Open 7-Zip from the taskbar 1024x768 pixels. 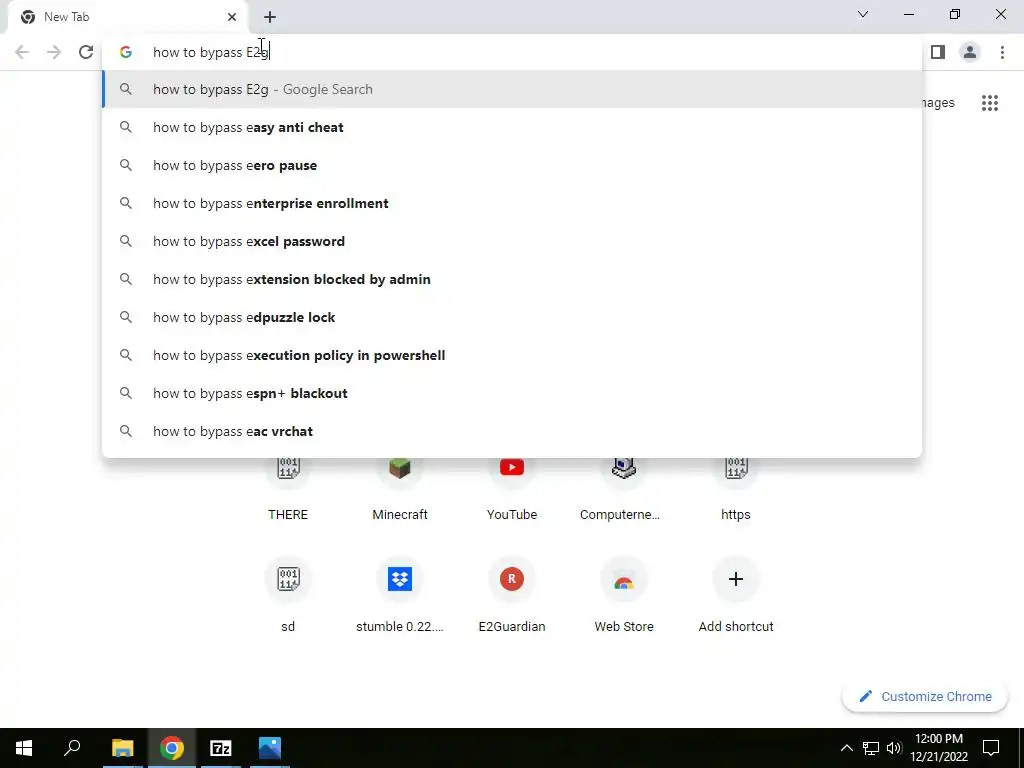[221, 748]
